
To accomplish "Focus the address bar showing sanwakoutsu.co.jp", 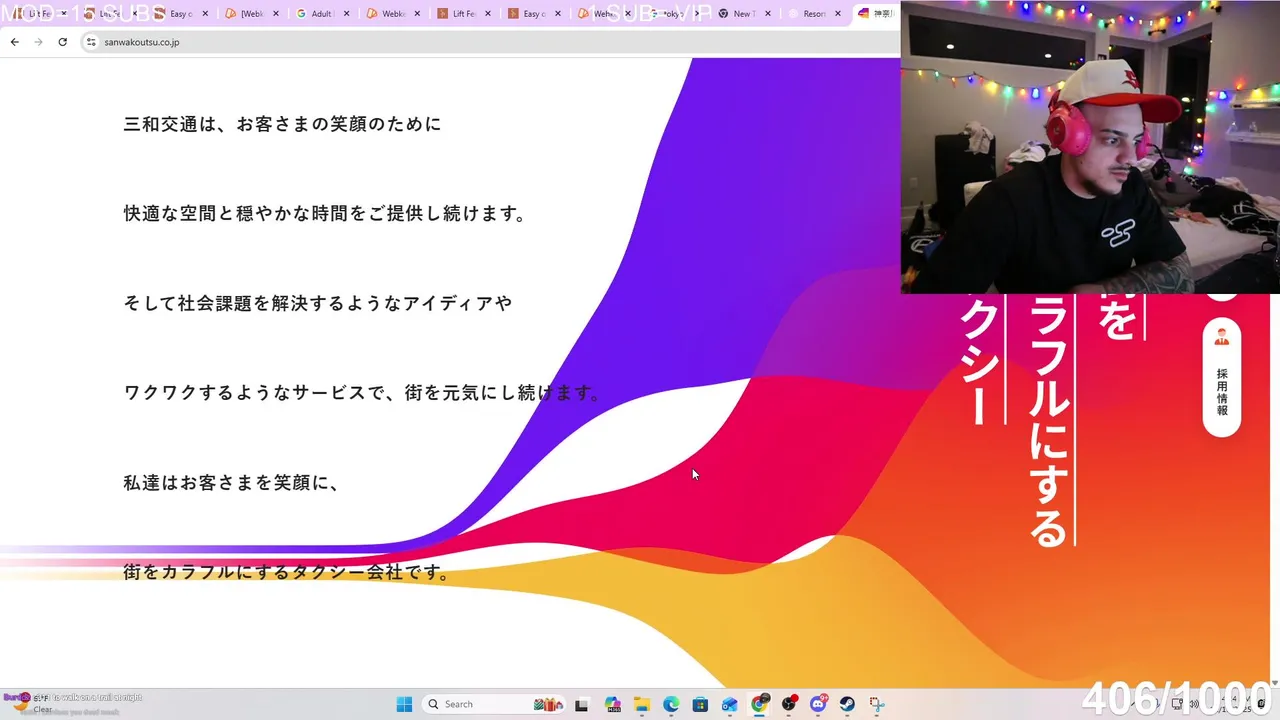I will 490,42.
